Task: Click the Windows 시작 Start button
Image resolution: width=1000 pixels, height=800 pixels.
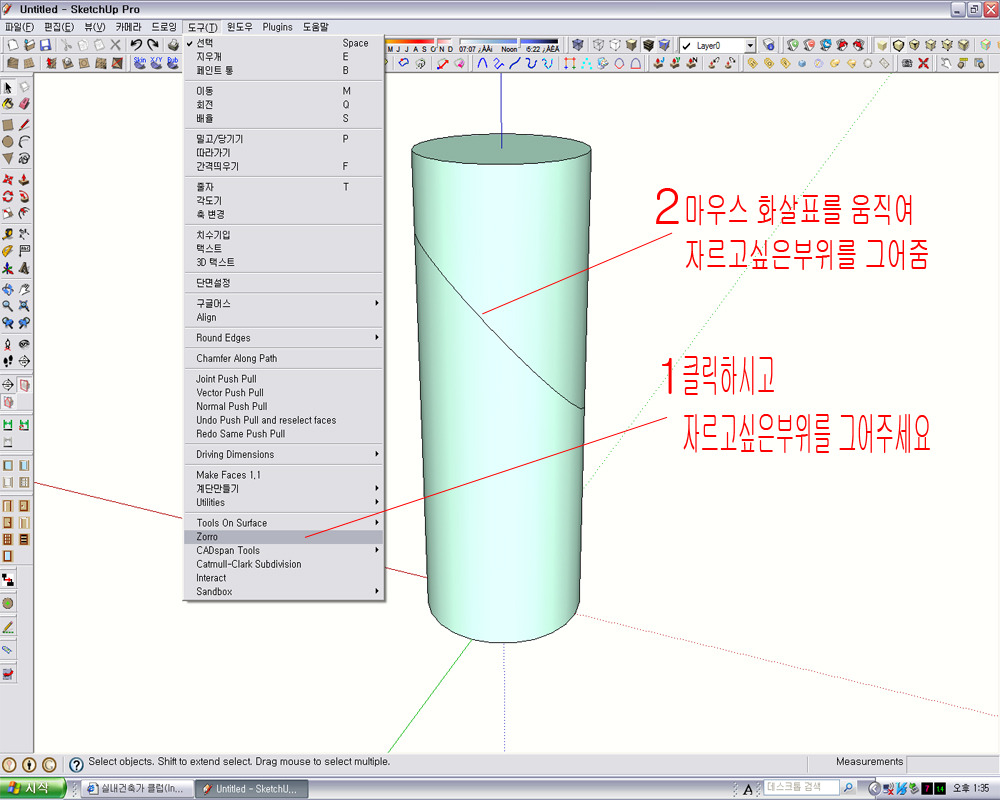Action: [x=33, y=788]
